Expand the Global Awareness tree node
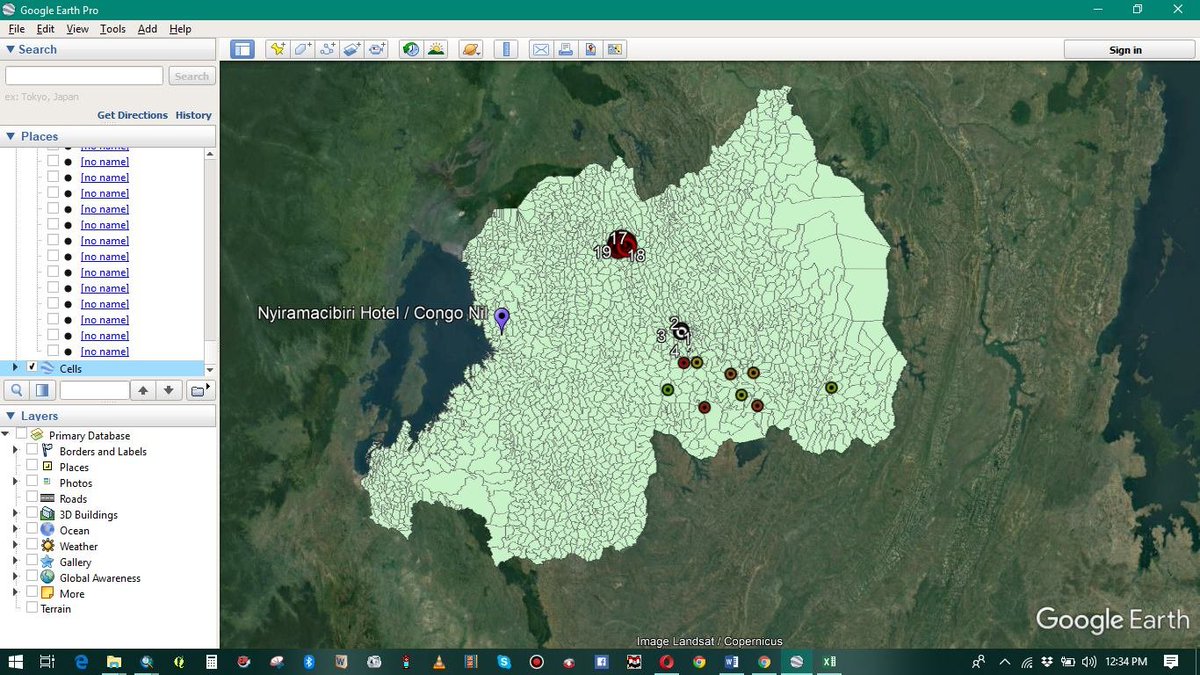This screenshot has width=1200, height=675. (15, 577)
